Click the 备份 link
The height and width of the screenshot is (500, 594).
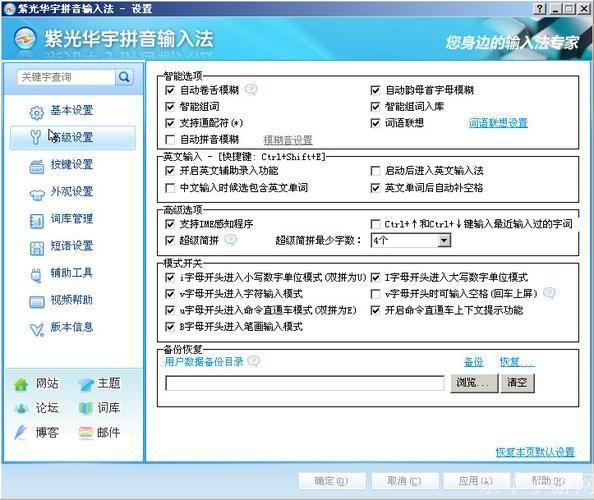click(474, 362)
